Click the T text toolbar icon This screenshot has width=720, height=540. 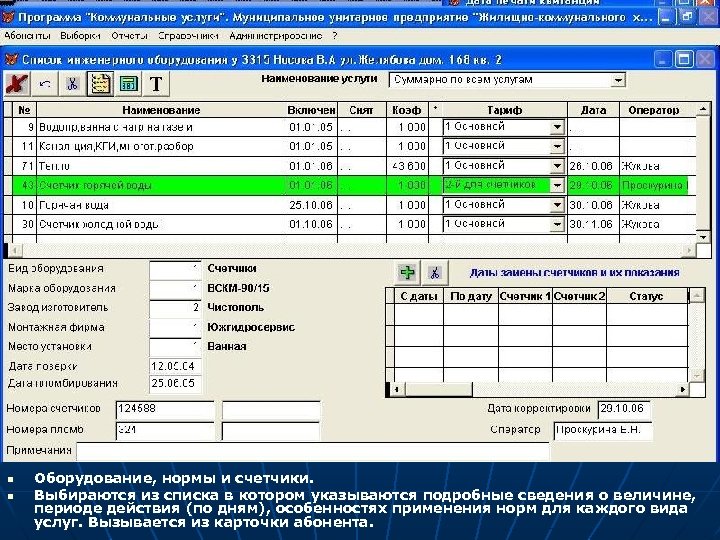(x=156, y=84)
